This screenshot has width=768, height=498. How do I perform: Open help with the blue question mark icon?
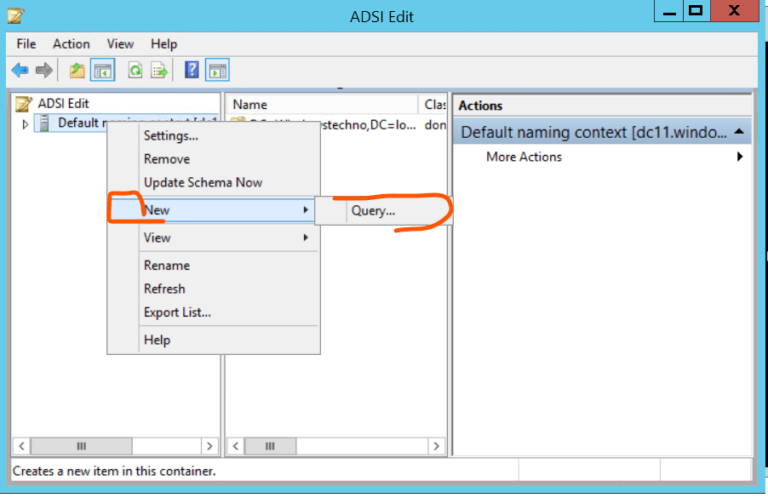coord(192,70)
